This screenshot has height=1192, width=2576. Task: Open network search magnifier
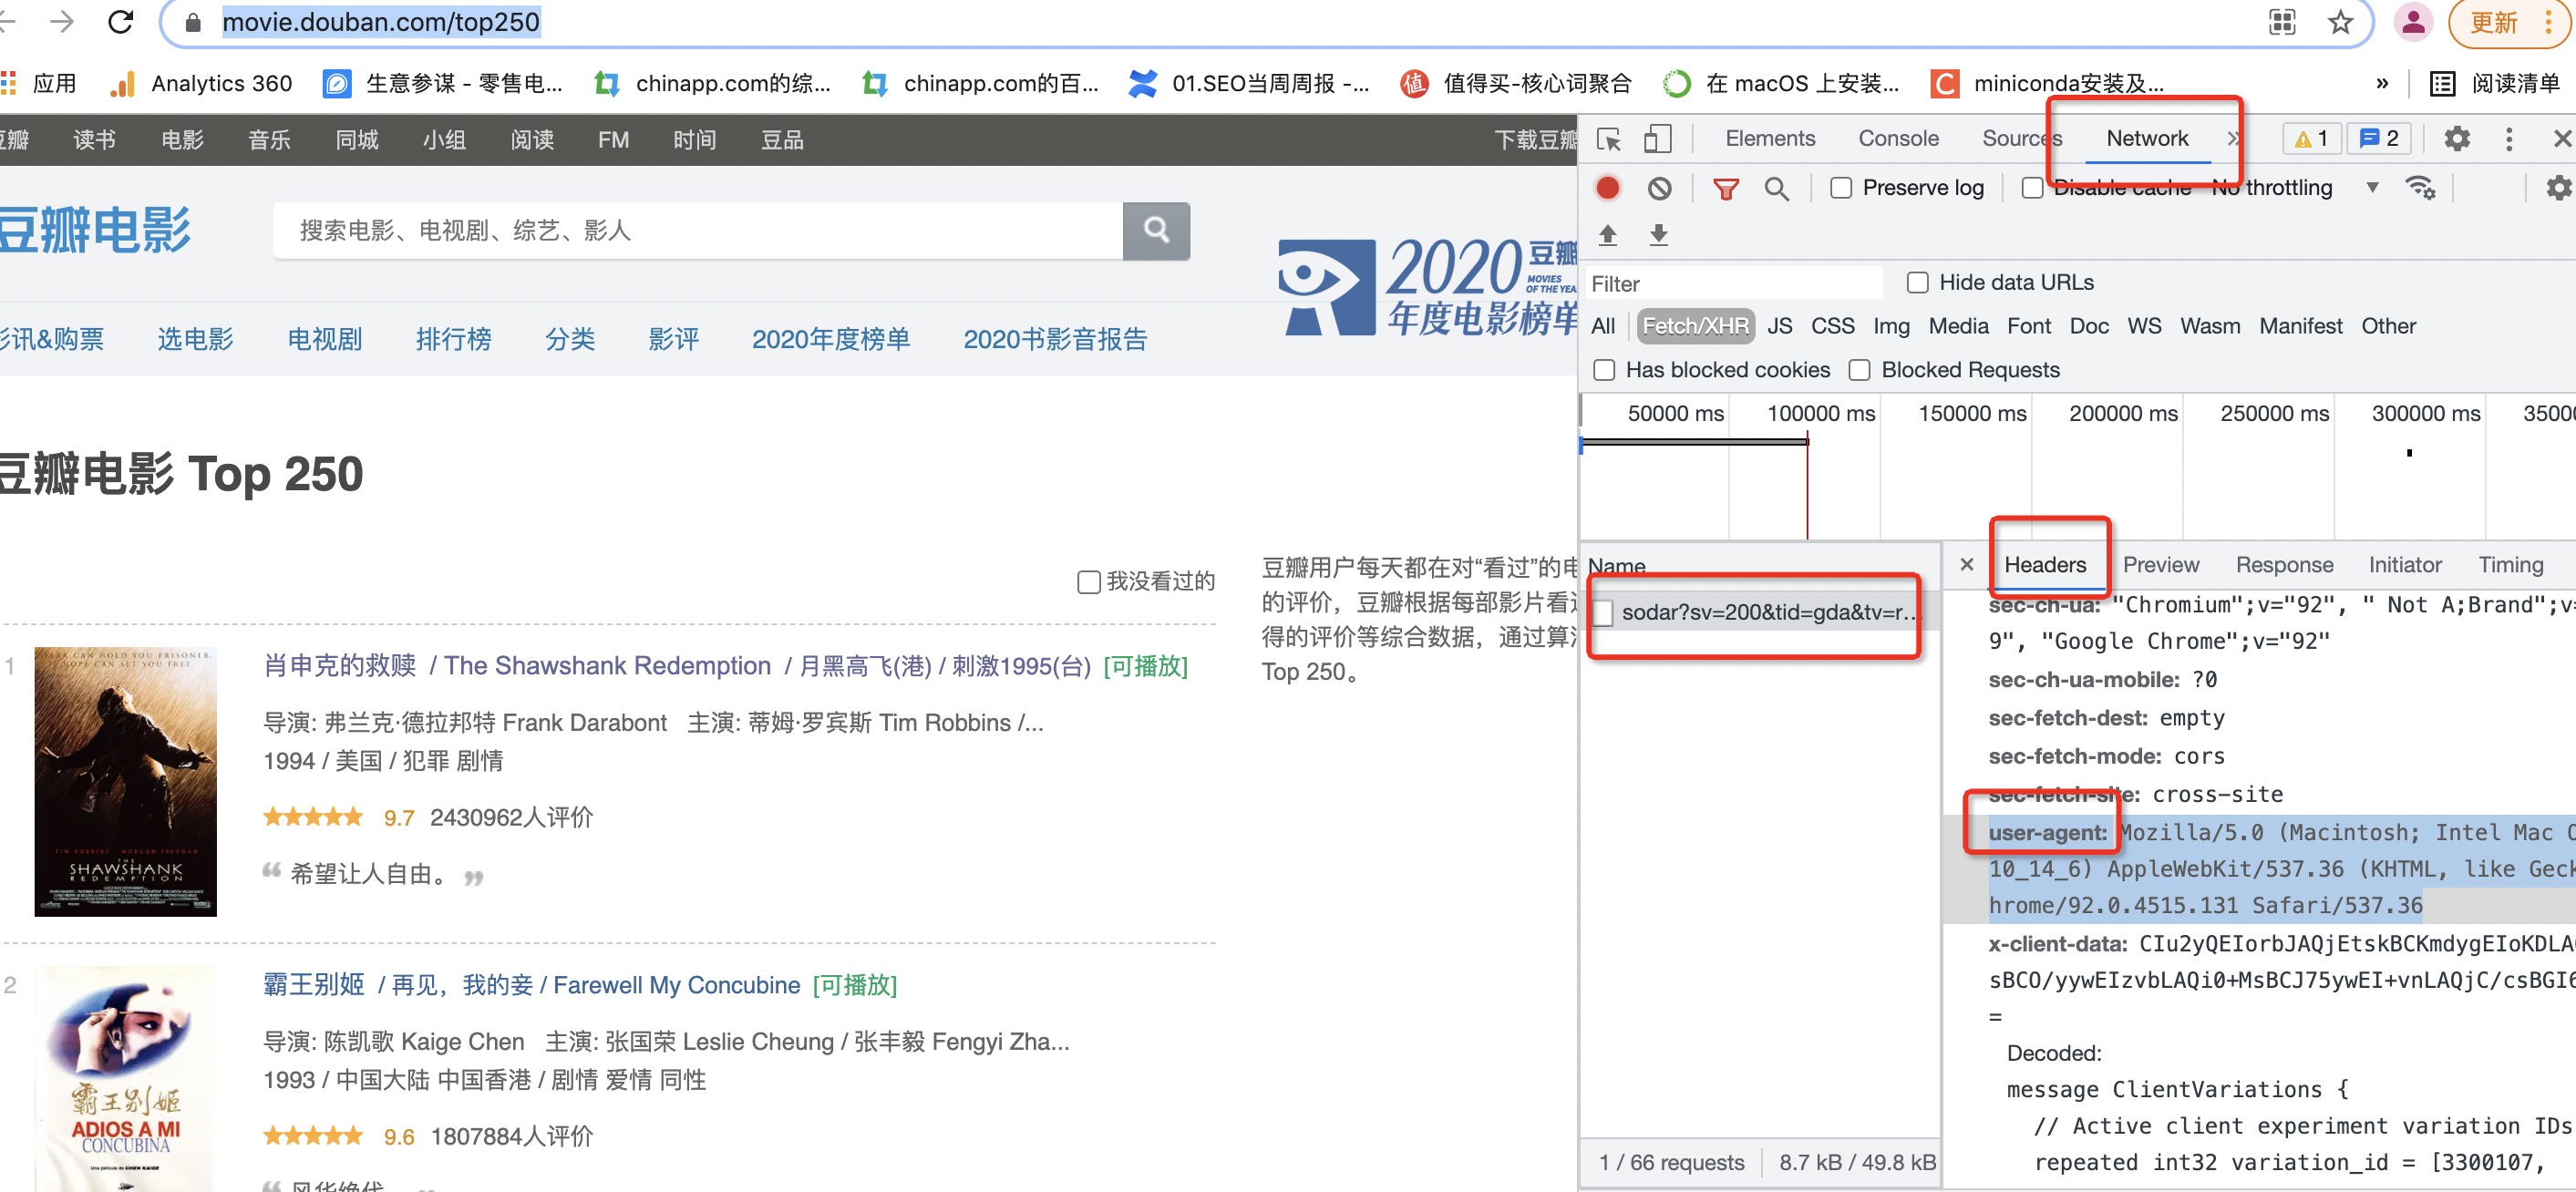point(1777,188)
